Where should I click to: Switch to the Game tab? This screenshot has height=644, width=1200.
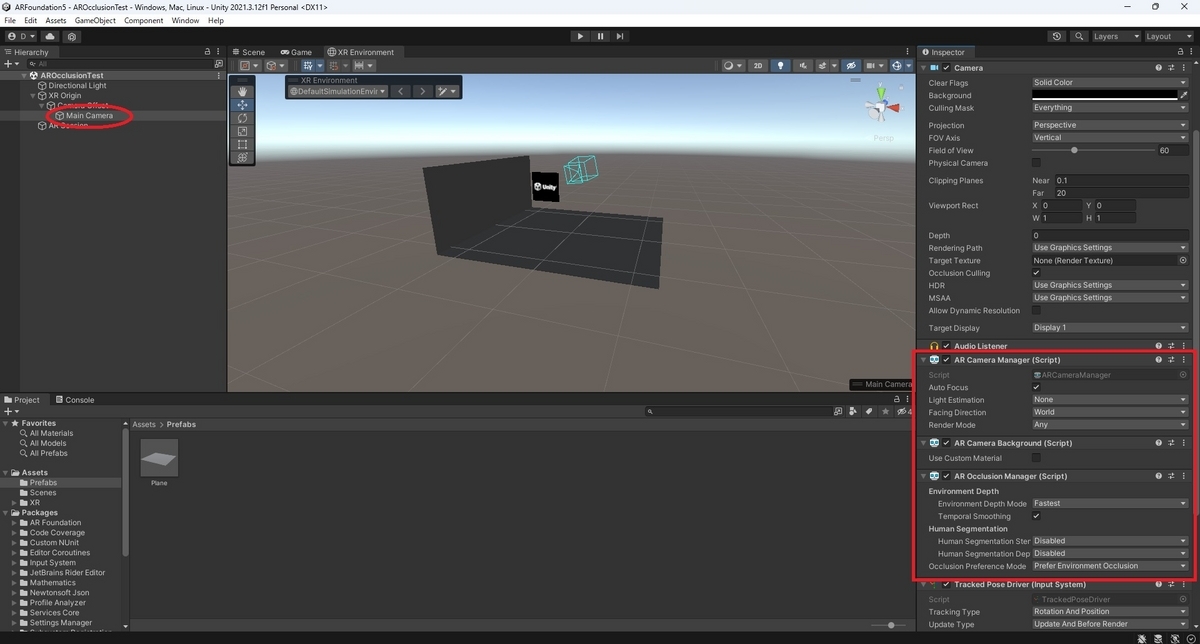(295, 52)
